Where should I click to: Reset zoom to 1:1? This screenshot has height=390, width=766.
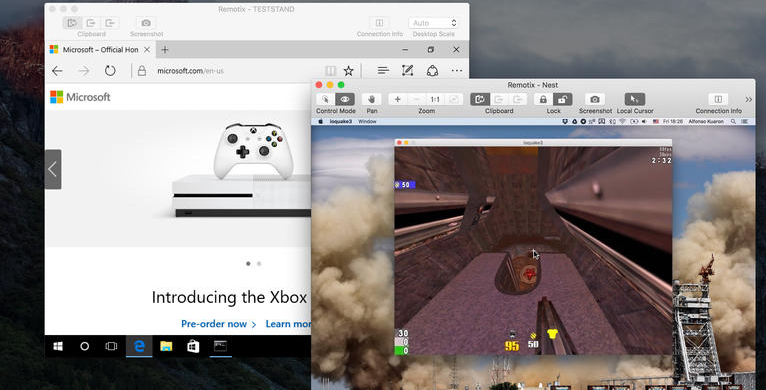coord(435,100)
